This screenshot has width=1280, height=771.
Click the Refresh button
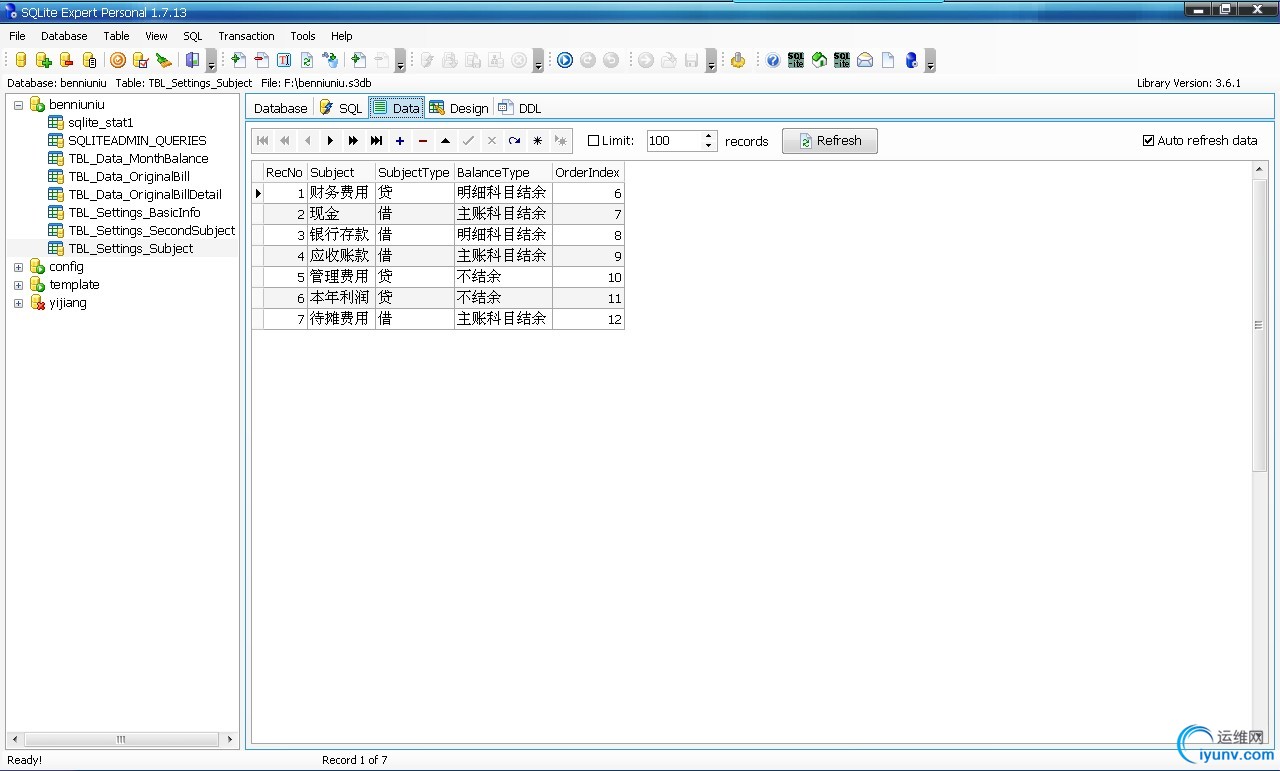coord(830,141)
